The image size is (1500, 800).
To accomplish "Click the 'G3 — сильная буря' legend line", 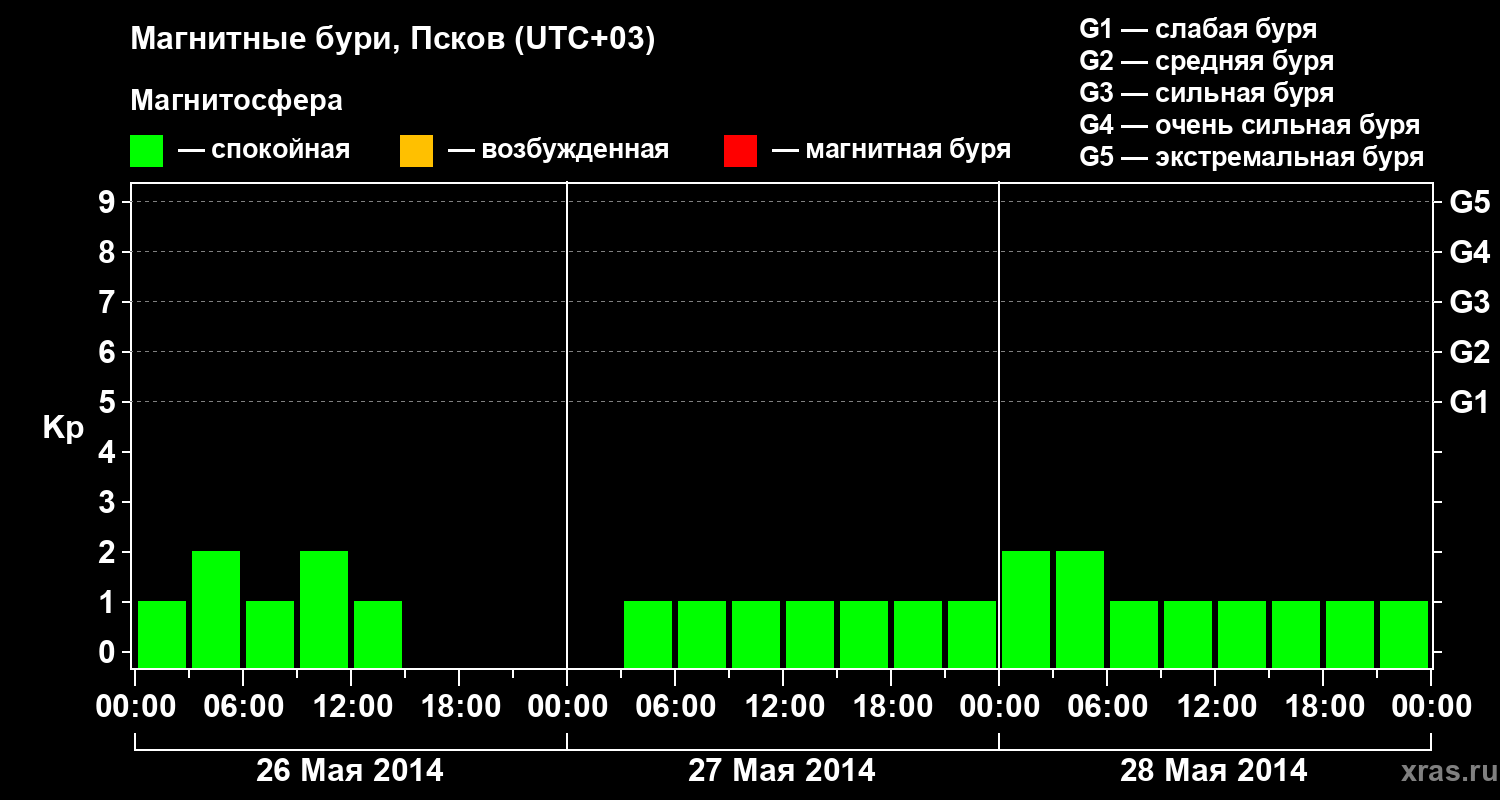I will pos(1207,93).
